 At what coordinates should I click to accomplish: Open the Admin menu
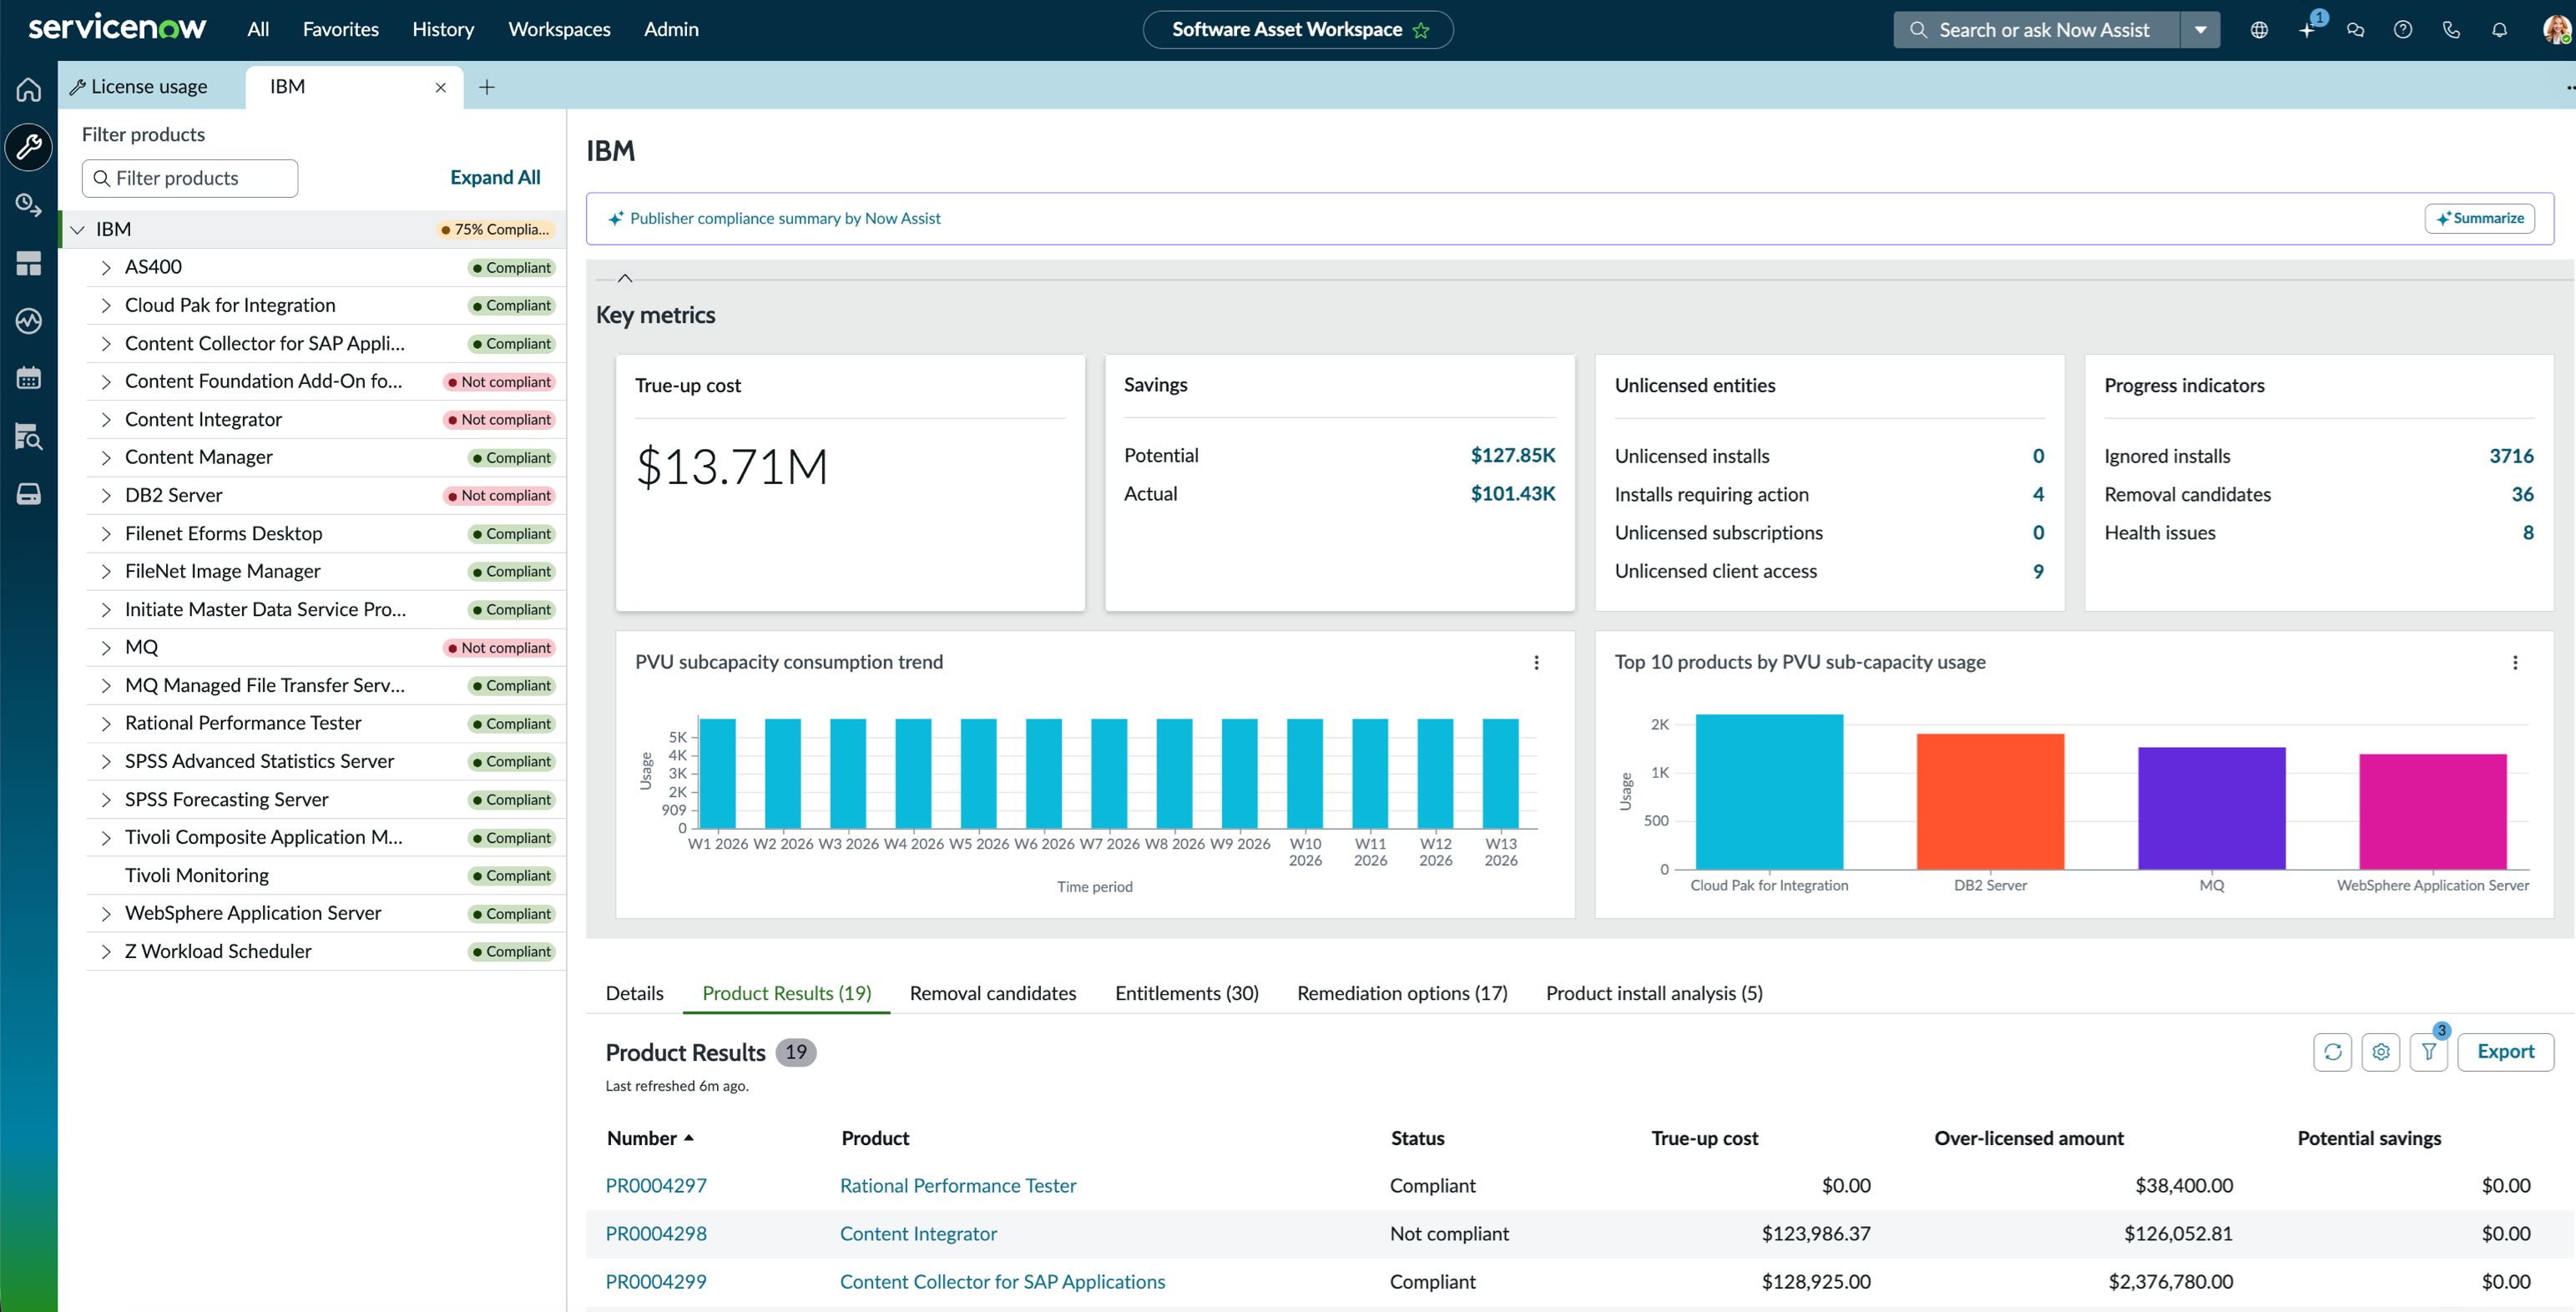[x=671, y=30]
